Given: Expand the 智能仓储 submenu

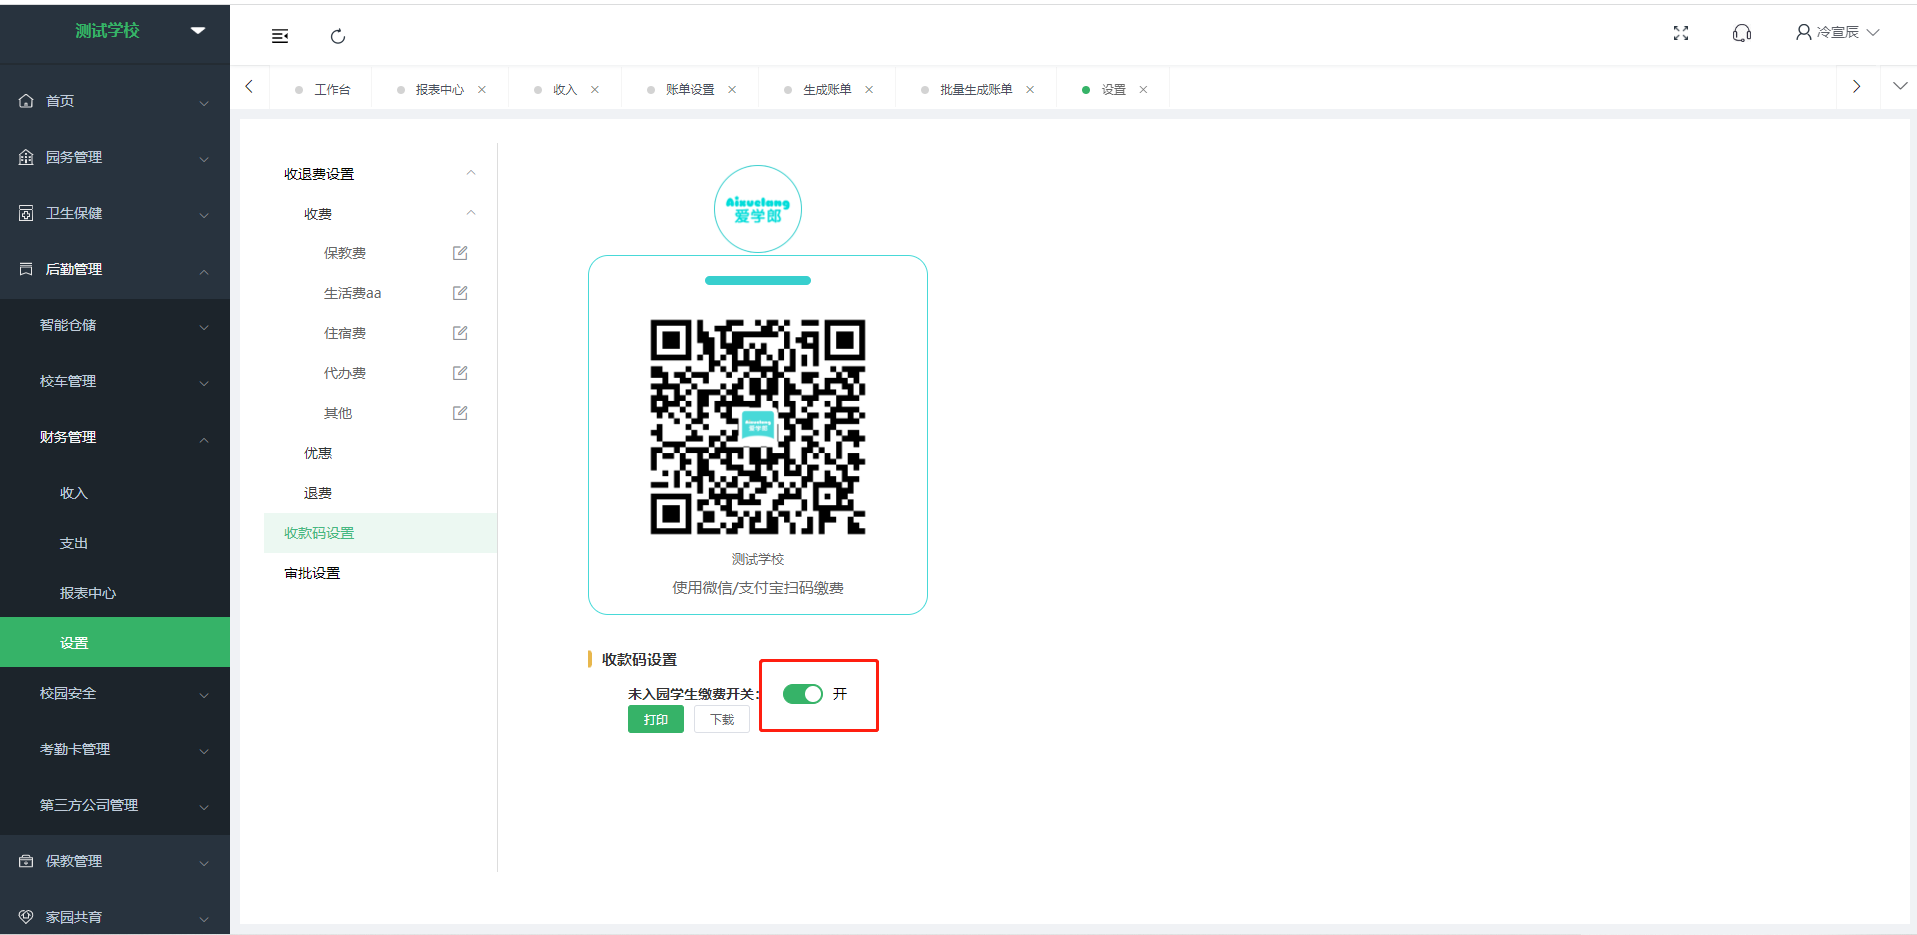Looking at the screenshot, I should (x=115, y=325).
